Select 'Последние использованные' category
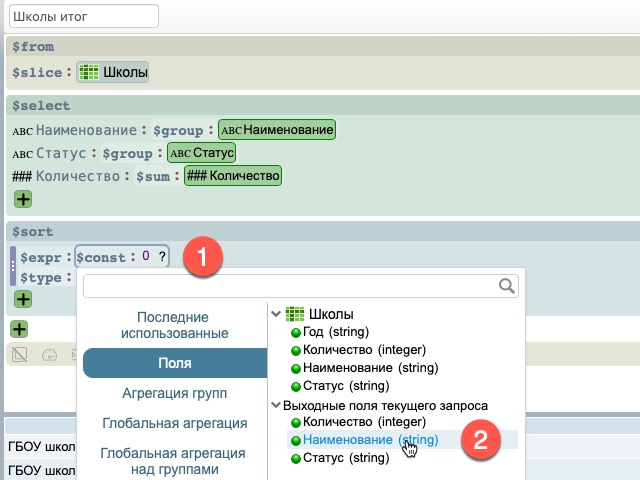 [x=177, y=324]
